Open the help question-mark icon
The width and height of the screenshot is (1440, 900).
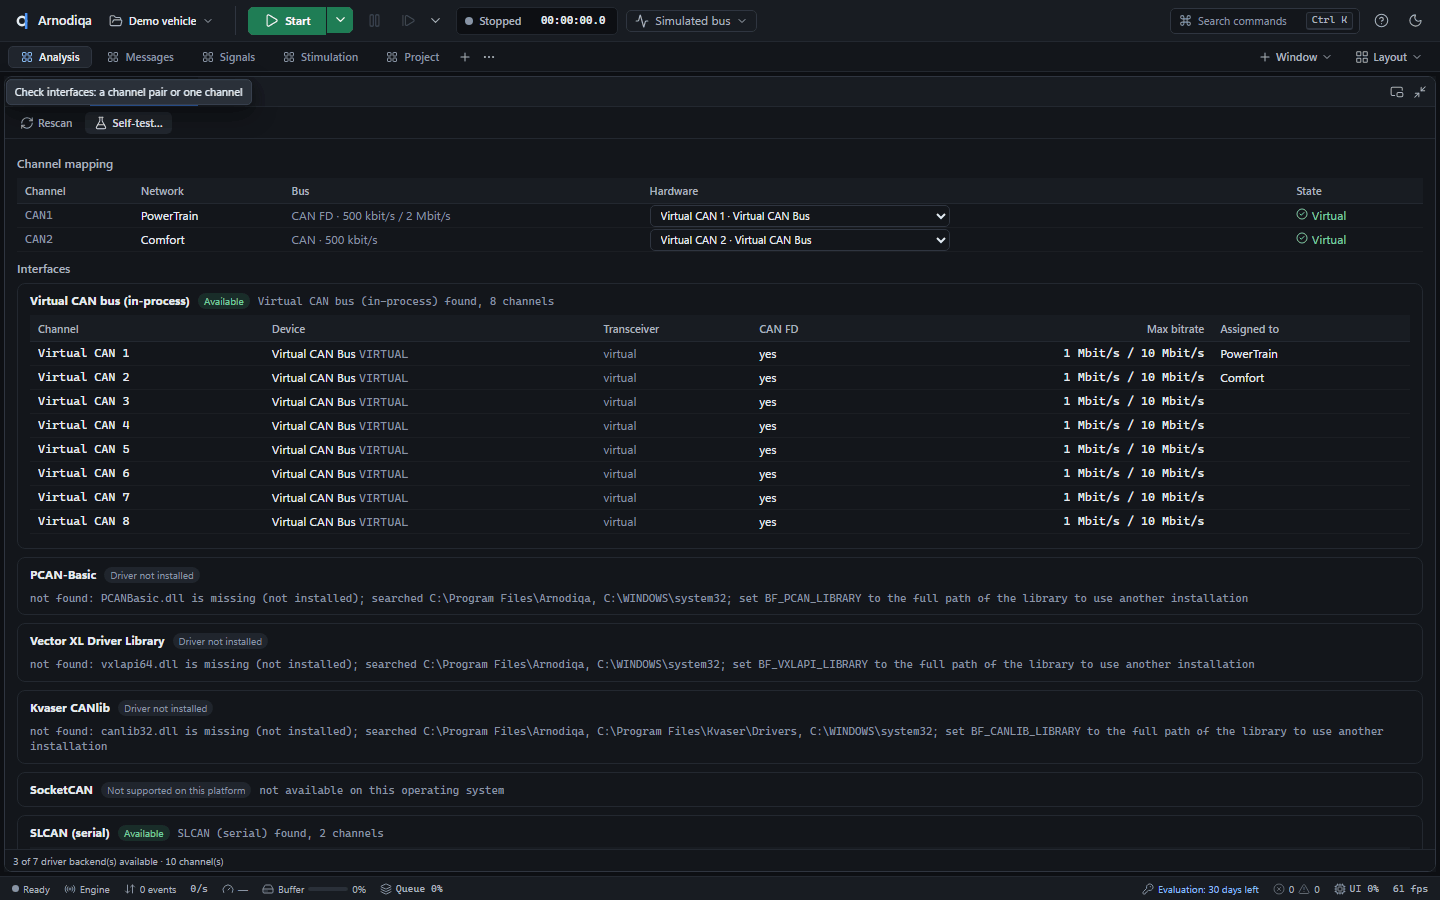pos(1381,21)
